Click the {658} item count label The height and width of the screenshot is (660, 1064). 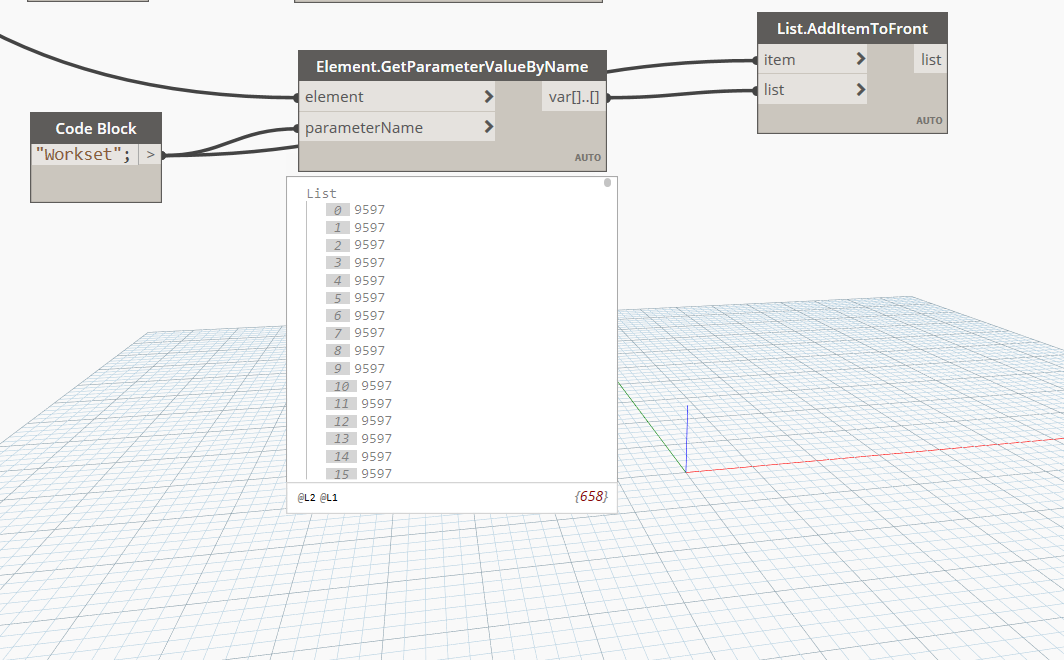click(x=590, y=497)
